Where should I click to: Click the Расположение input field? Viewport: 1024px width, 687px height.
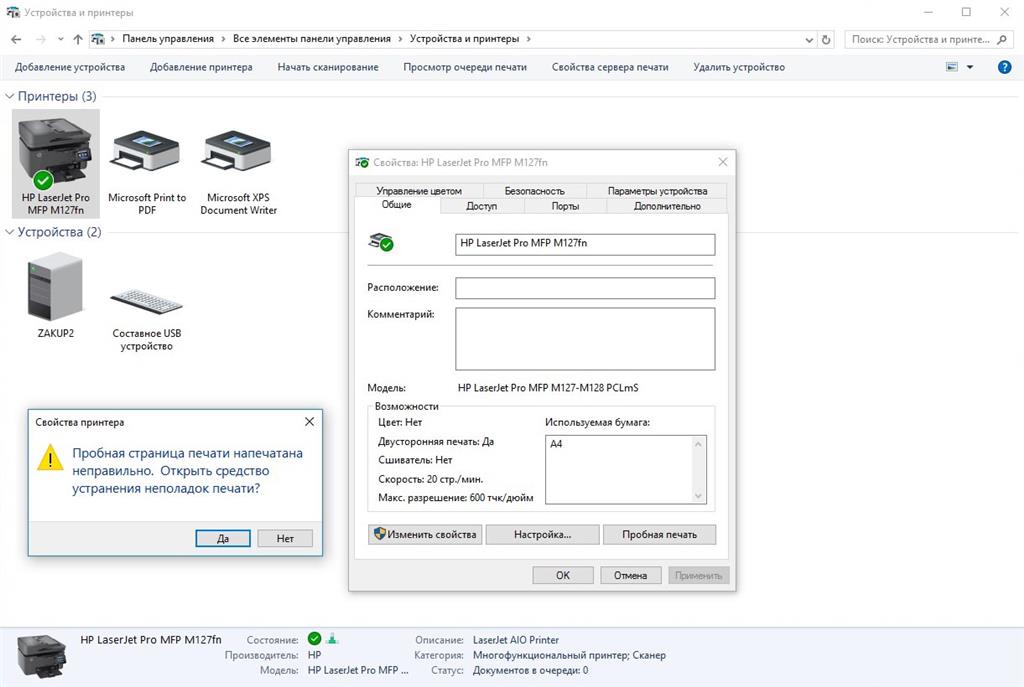click(585, 288)
